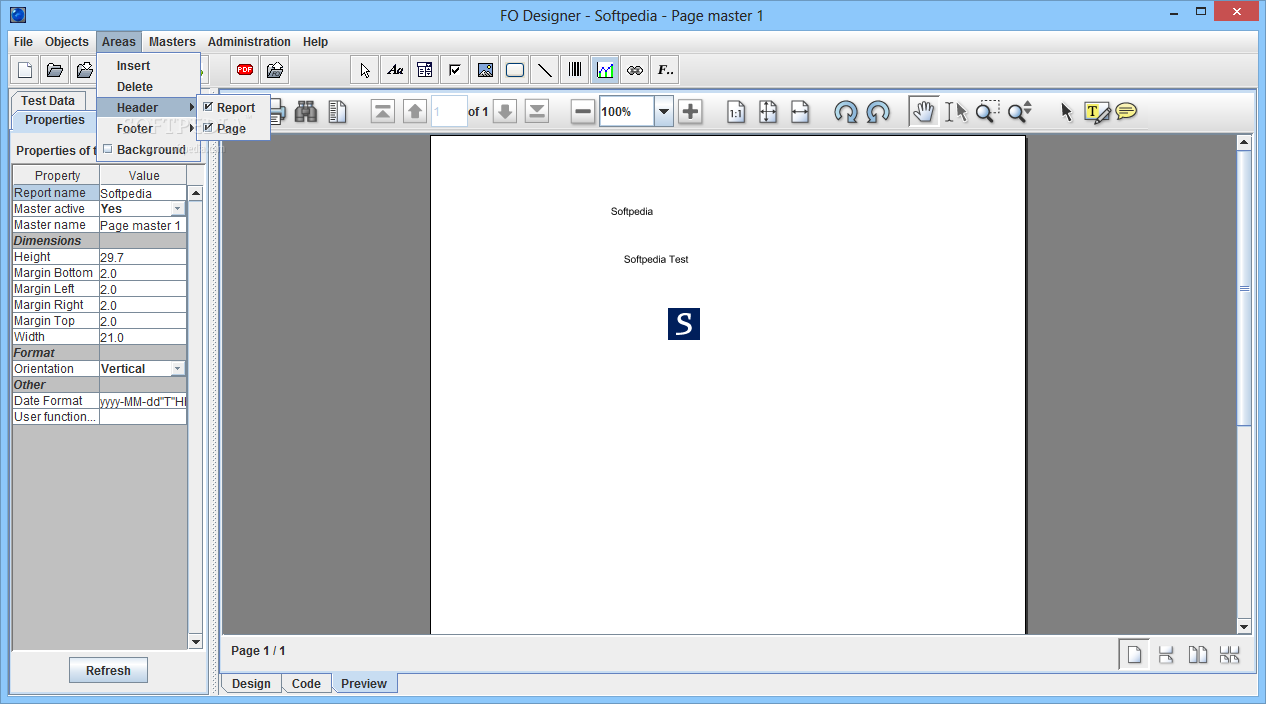Image resolution: width=1266 pixels, height=704 pixels.
Task: Set actual size with 1:1 icon
Action: pyautogui.click(x=736, y=112)
